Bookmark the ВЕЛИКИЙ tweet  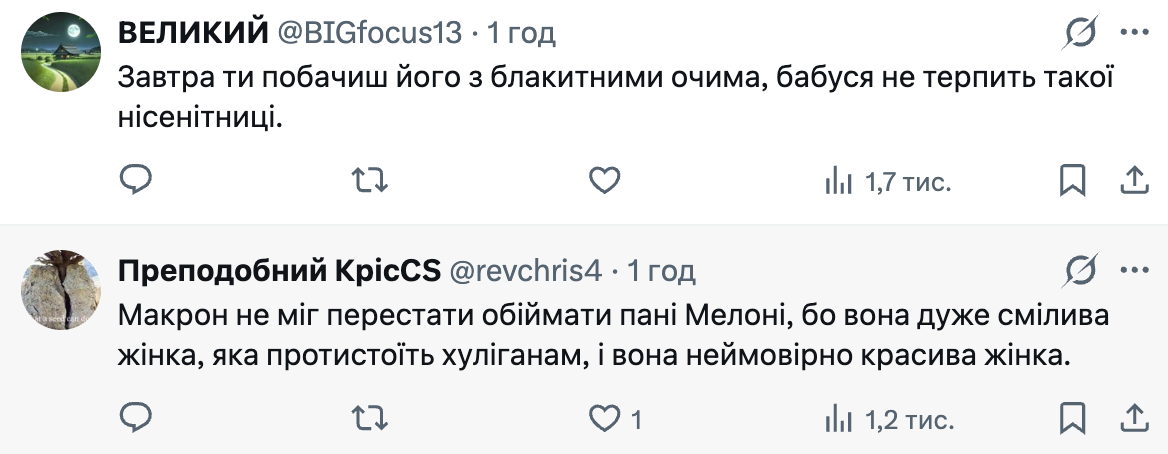1072,180
